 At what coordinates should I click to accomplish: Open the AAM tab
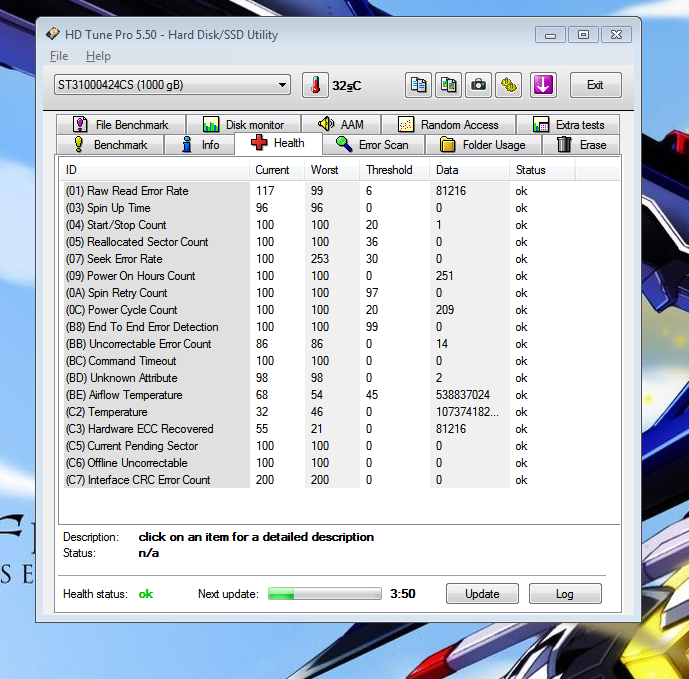click(341, 124)
